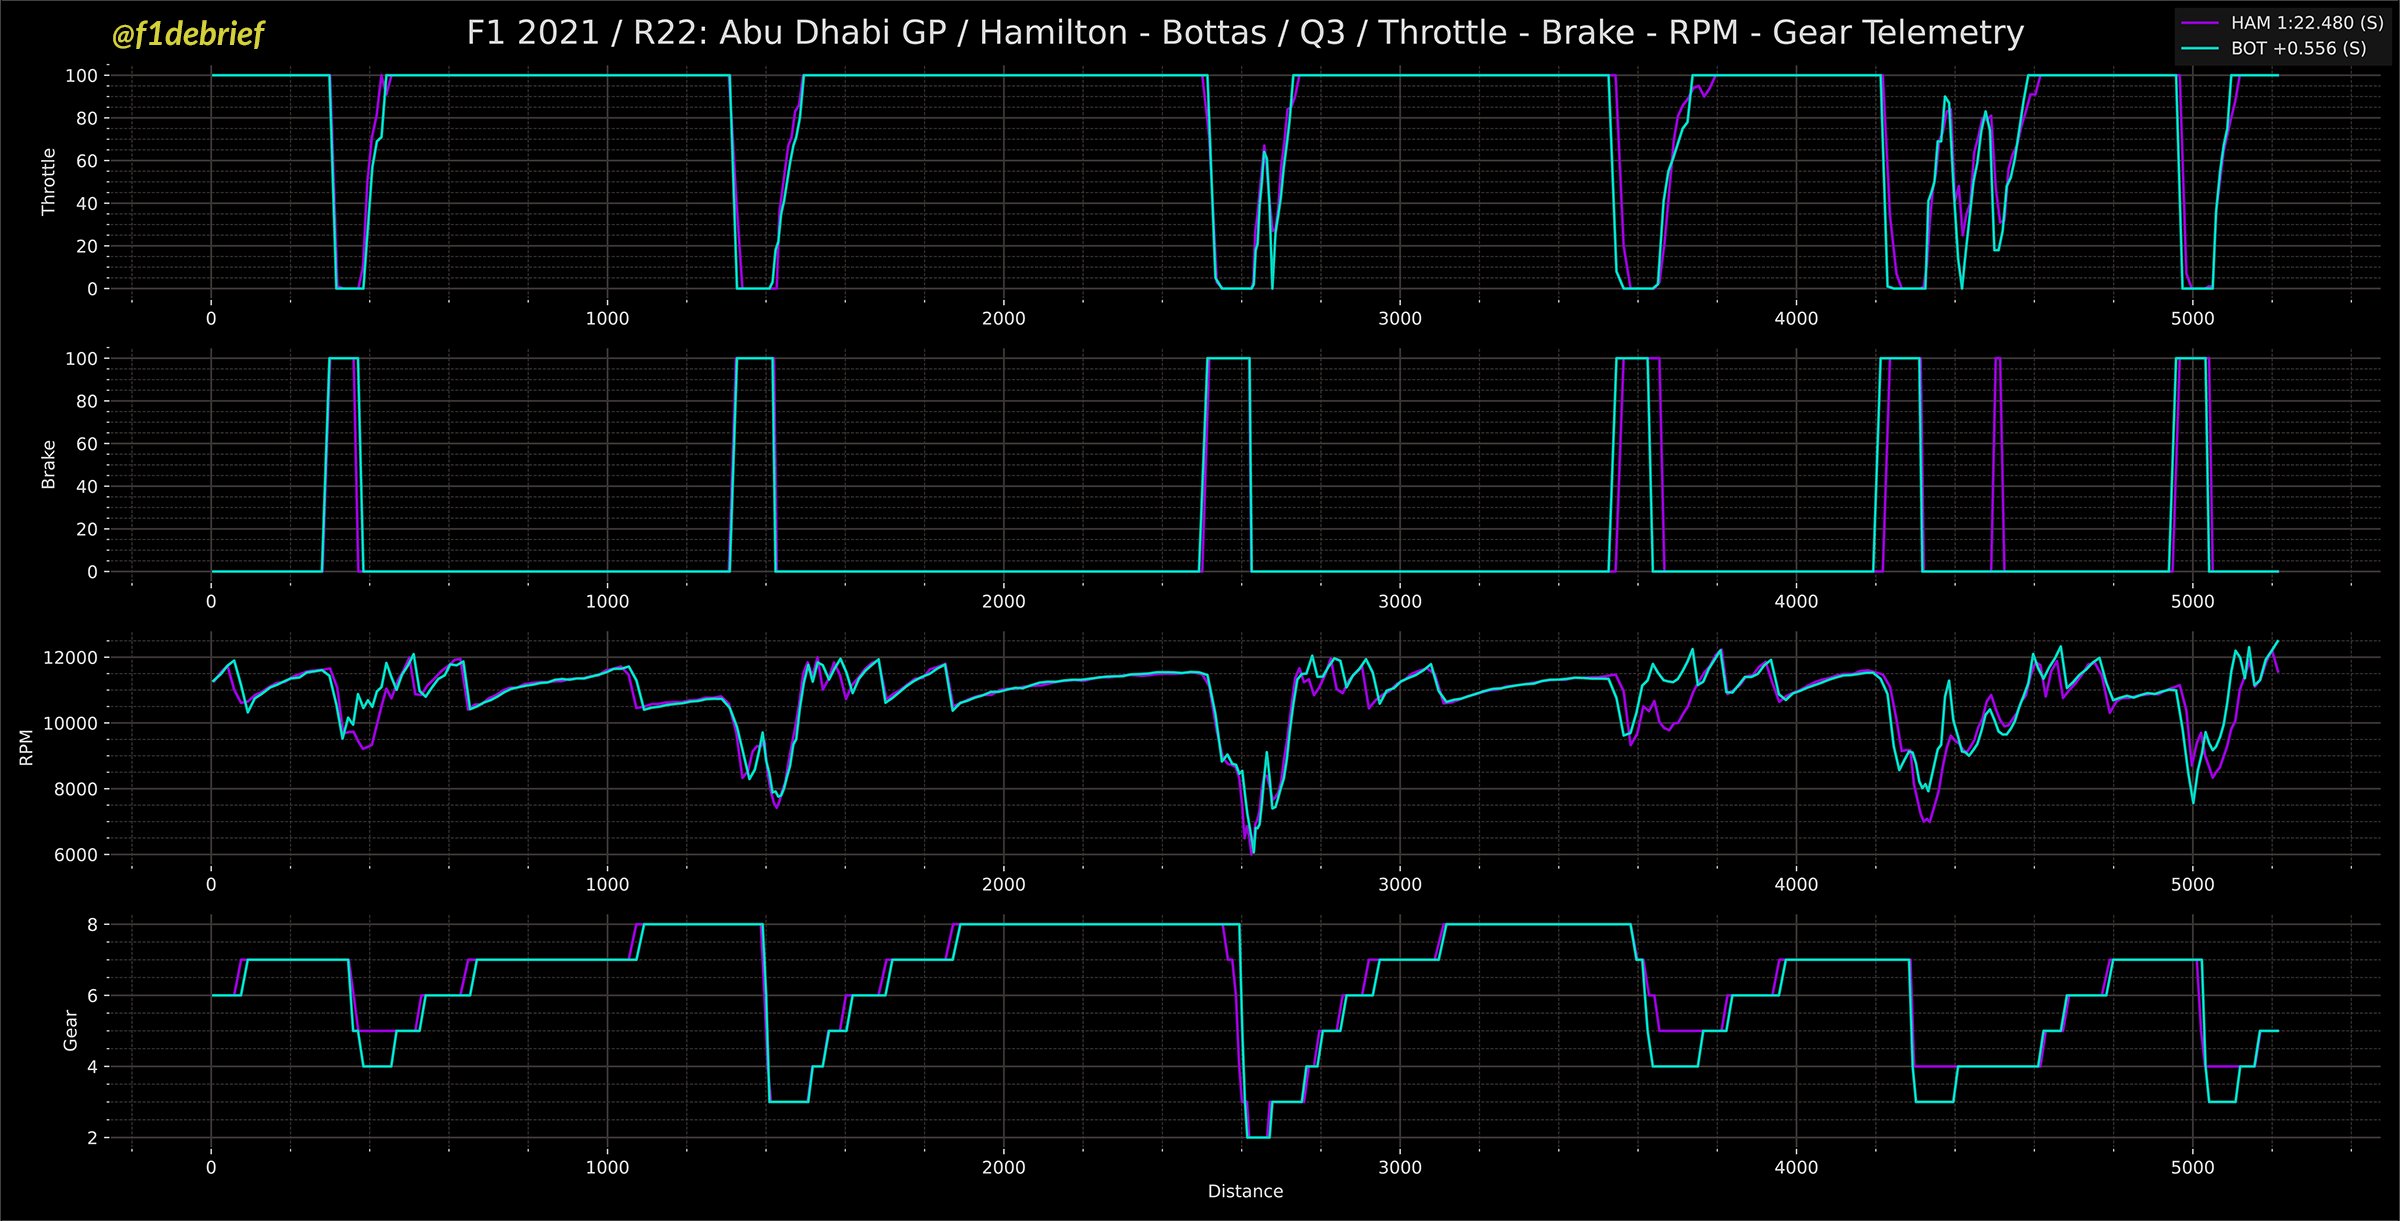The width and height of the screenshot is (2400, 1221).
Task: Click the RPM y-axis label
Action: click(26, 747)
